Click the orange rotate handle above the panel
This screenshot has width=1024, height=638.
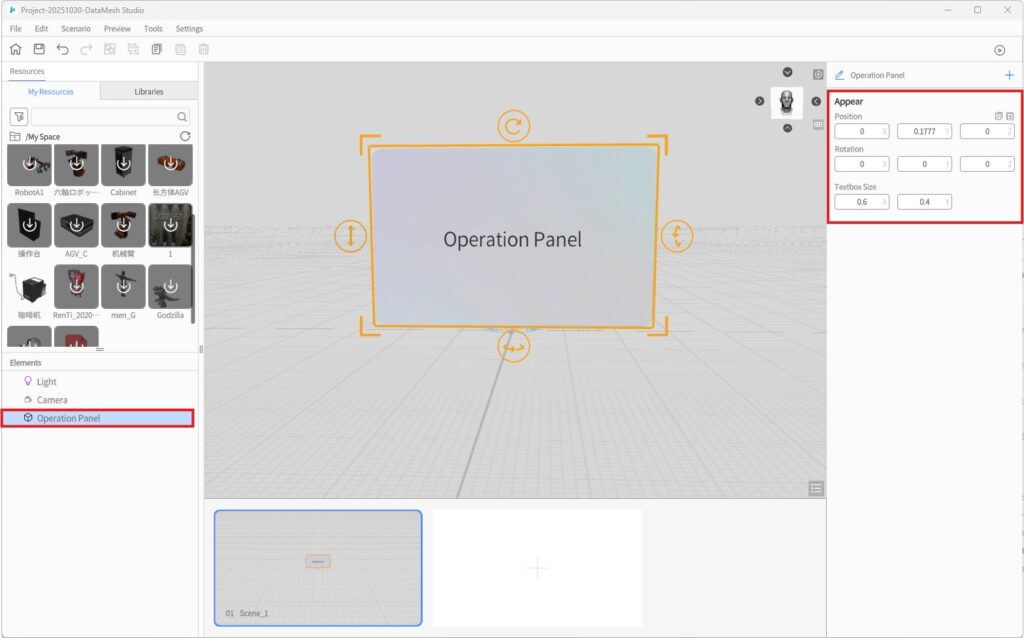tap(513, 127)
